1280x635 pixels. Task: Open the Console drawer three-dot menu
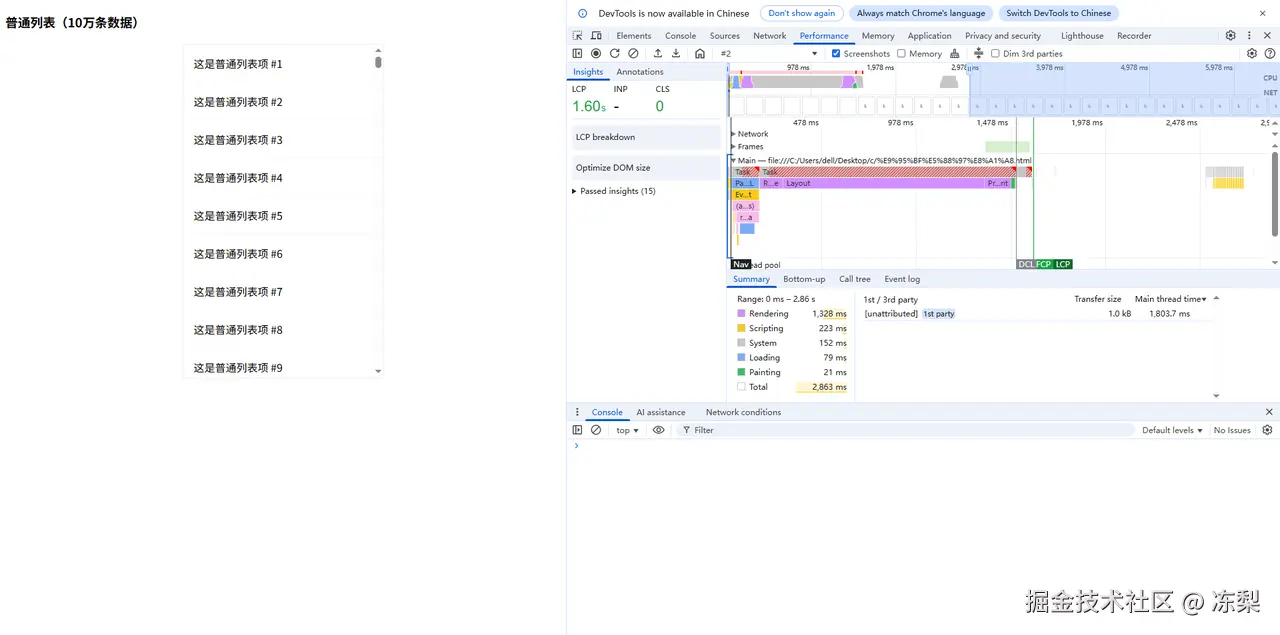[x=577, y=412]
